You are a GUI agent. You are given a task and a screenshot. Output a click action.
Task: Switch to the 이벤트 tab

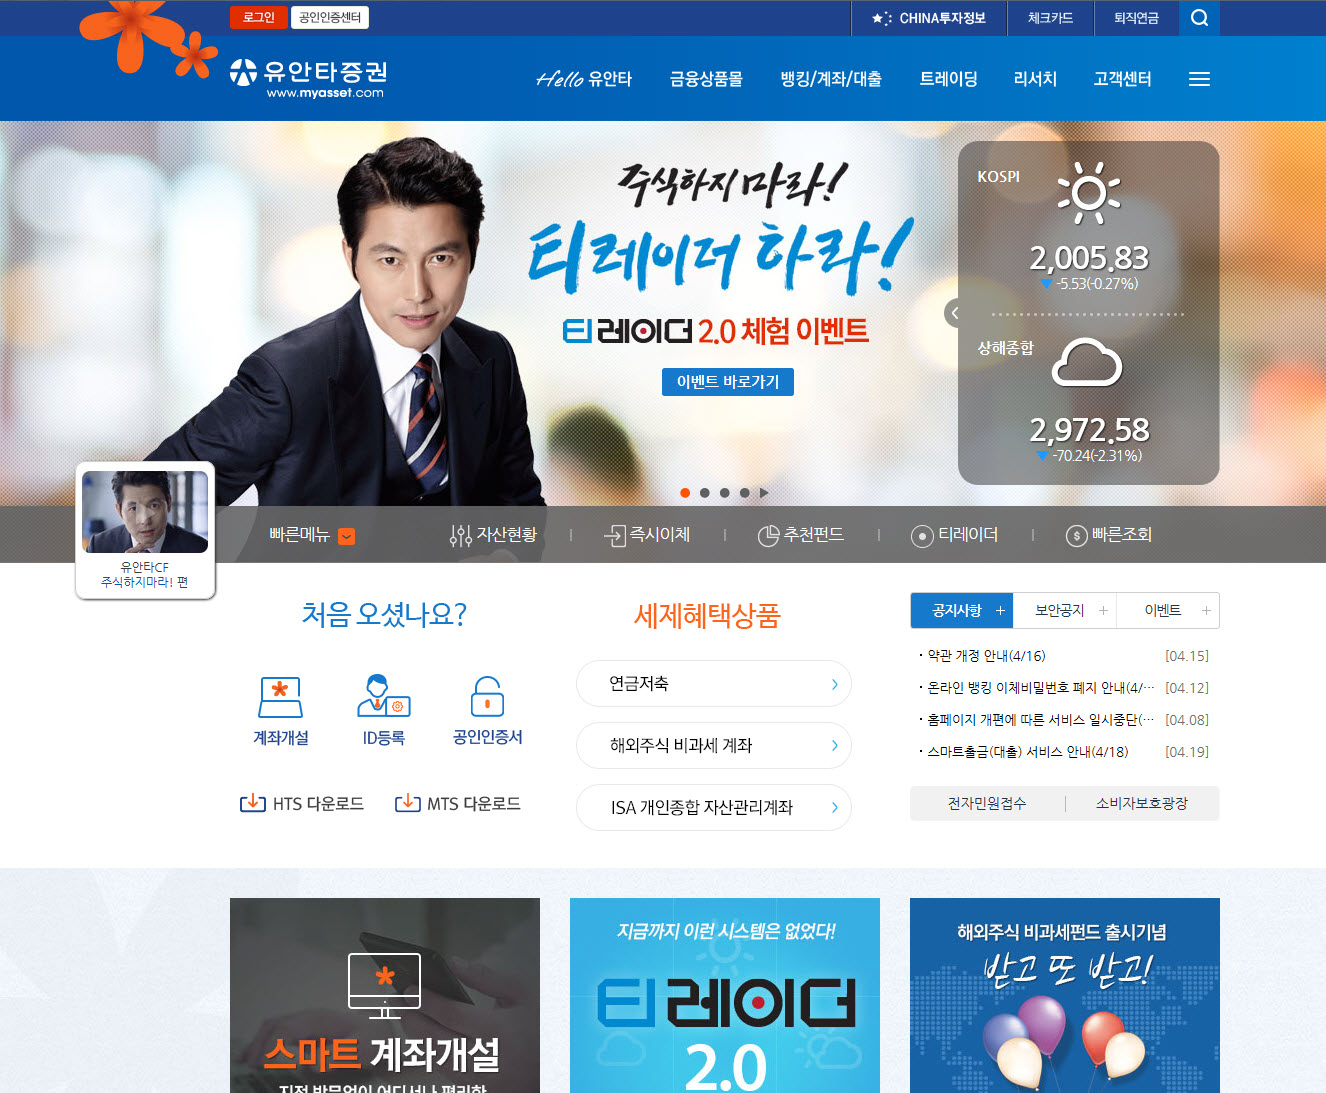(x=1168, y=610)
